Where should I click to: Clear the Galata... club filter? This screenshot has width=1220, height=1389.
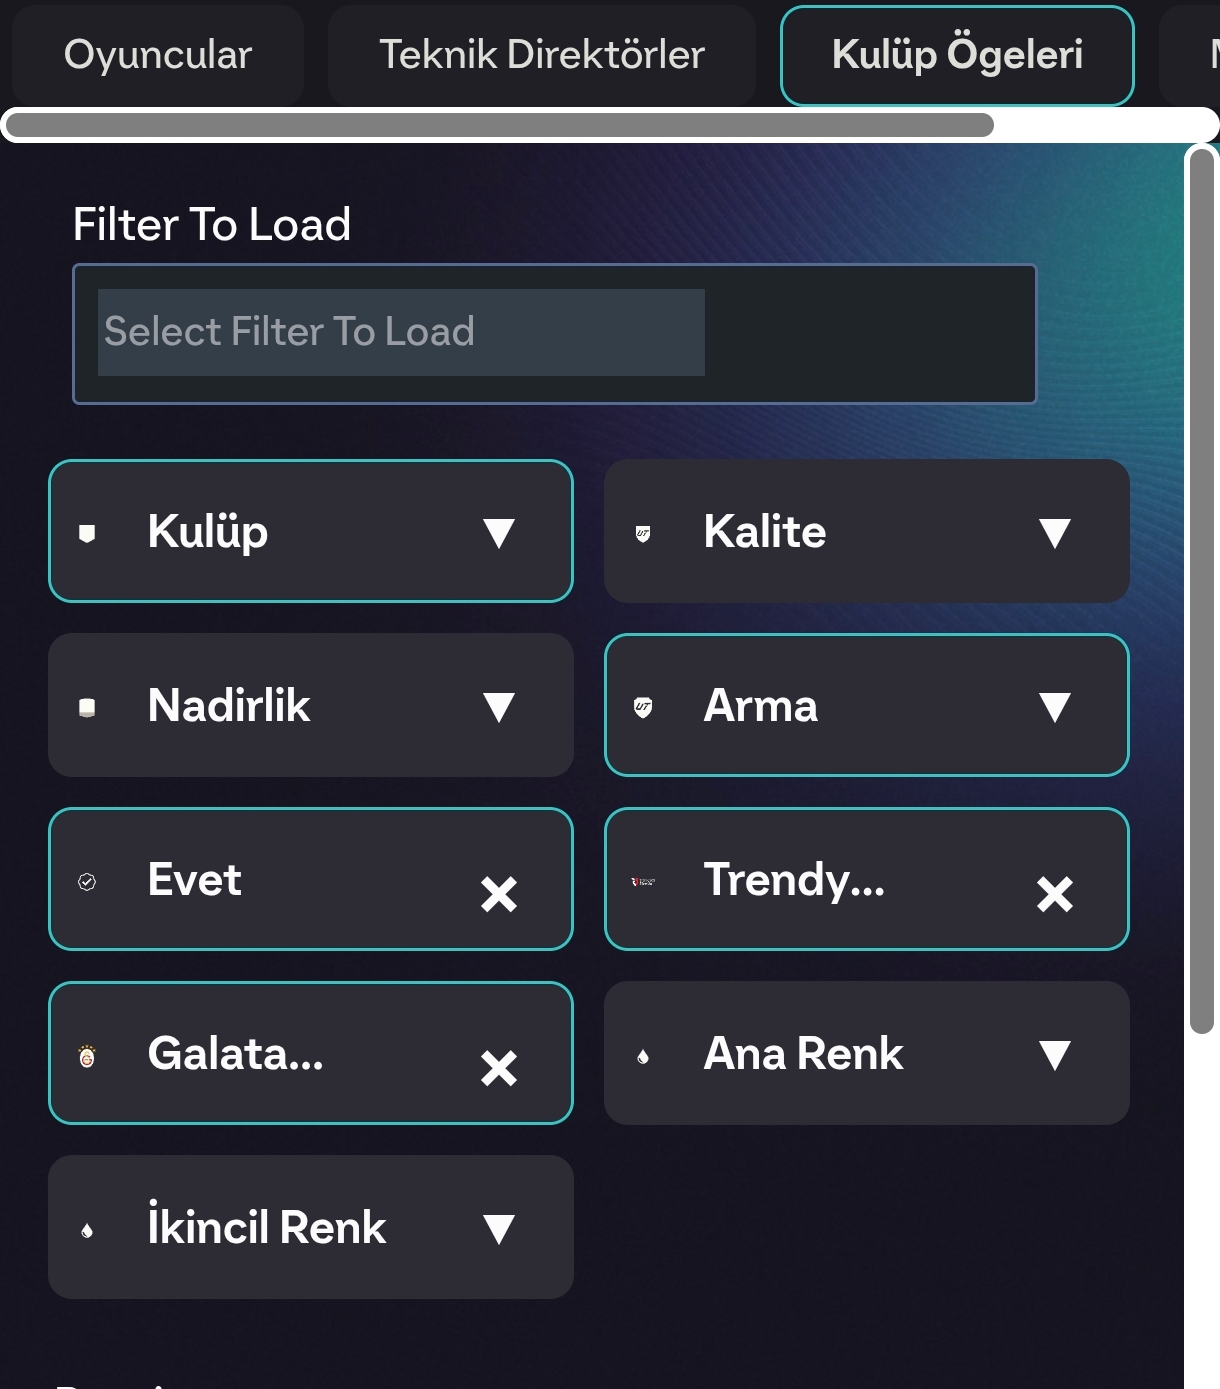pos(498,1067)
